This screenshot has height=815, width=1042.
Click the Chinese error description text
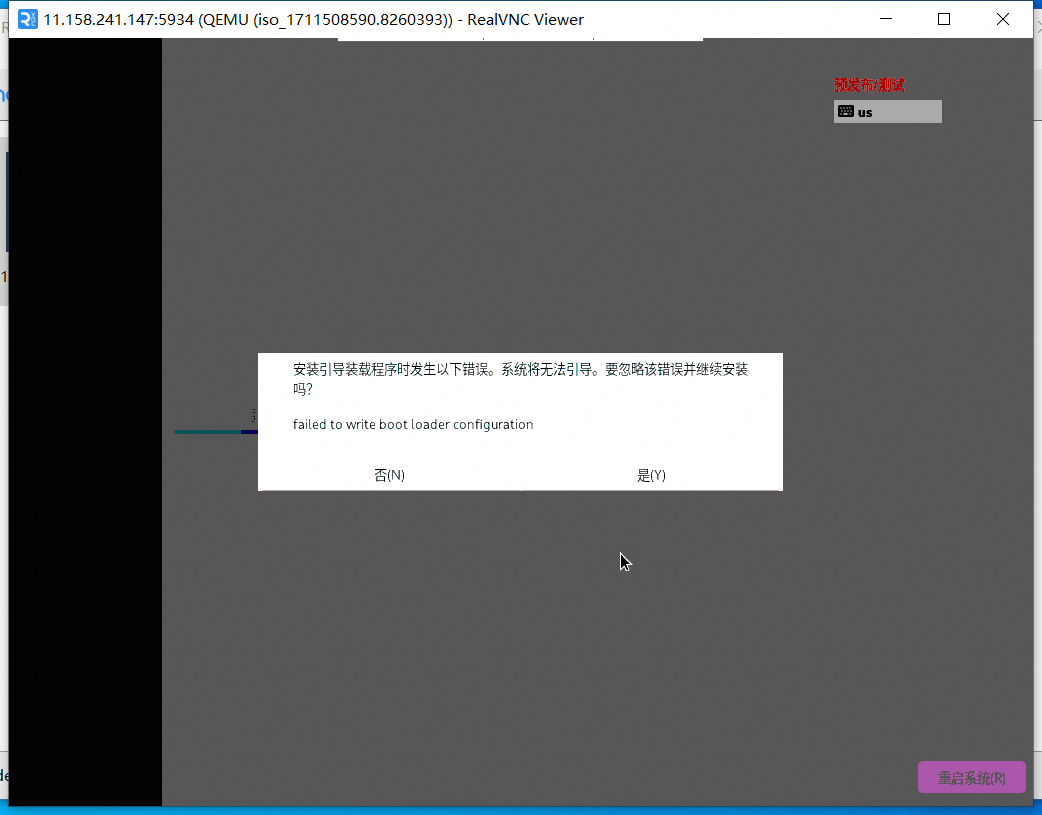pyautogui.click(x=520, y=370)
